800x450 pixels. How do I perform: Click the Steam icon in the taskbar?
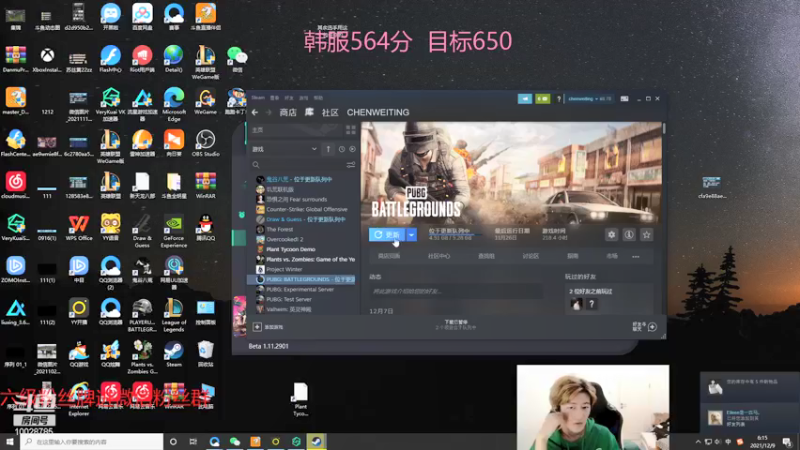click(316, 441)
